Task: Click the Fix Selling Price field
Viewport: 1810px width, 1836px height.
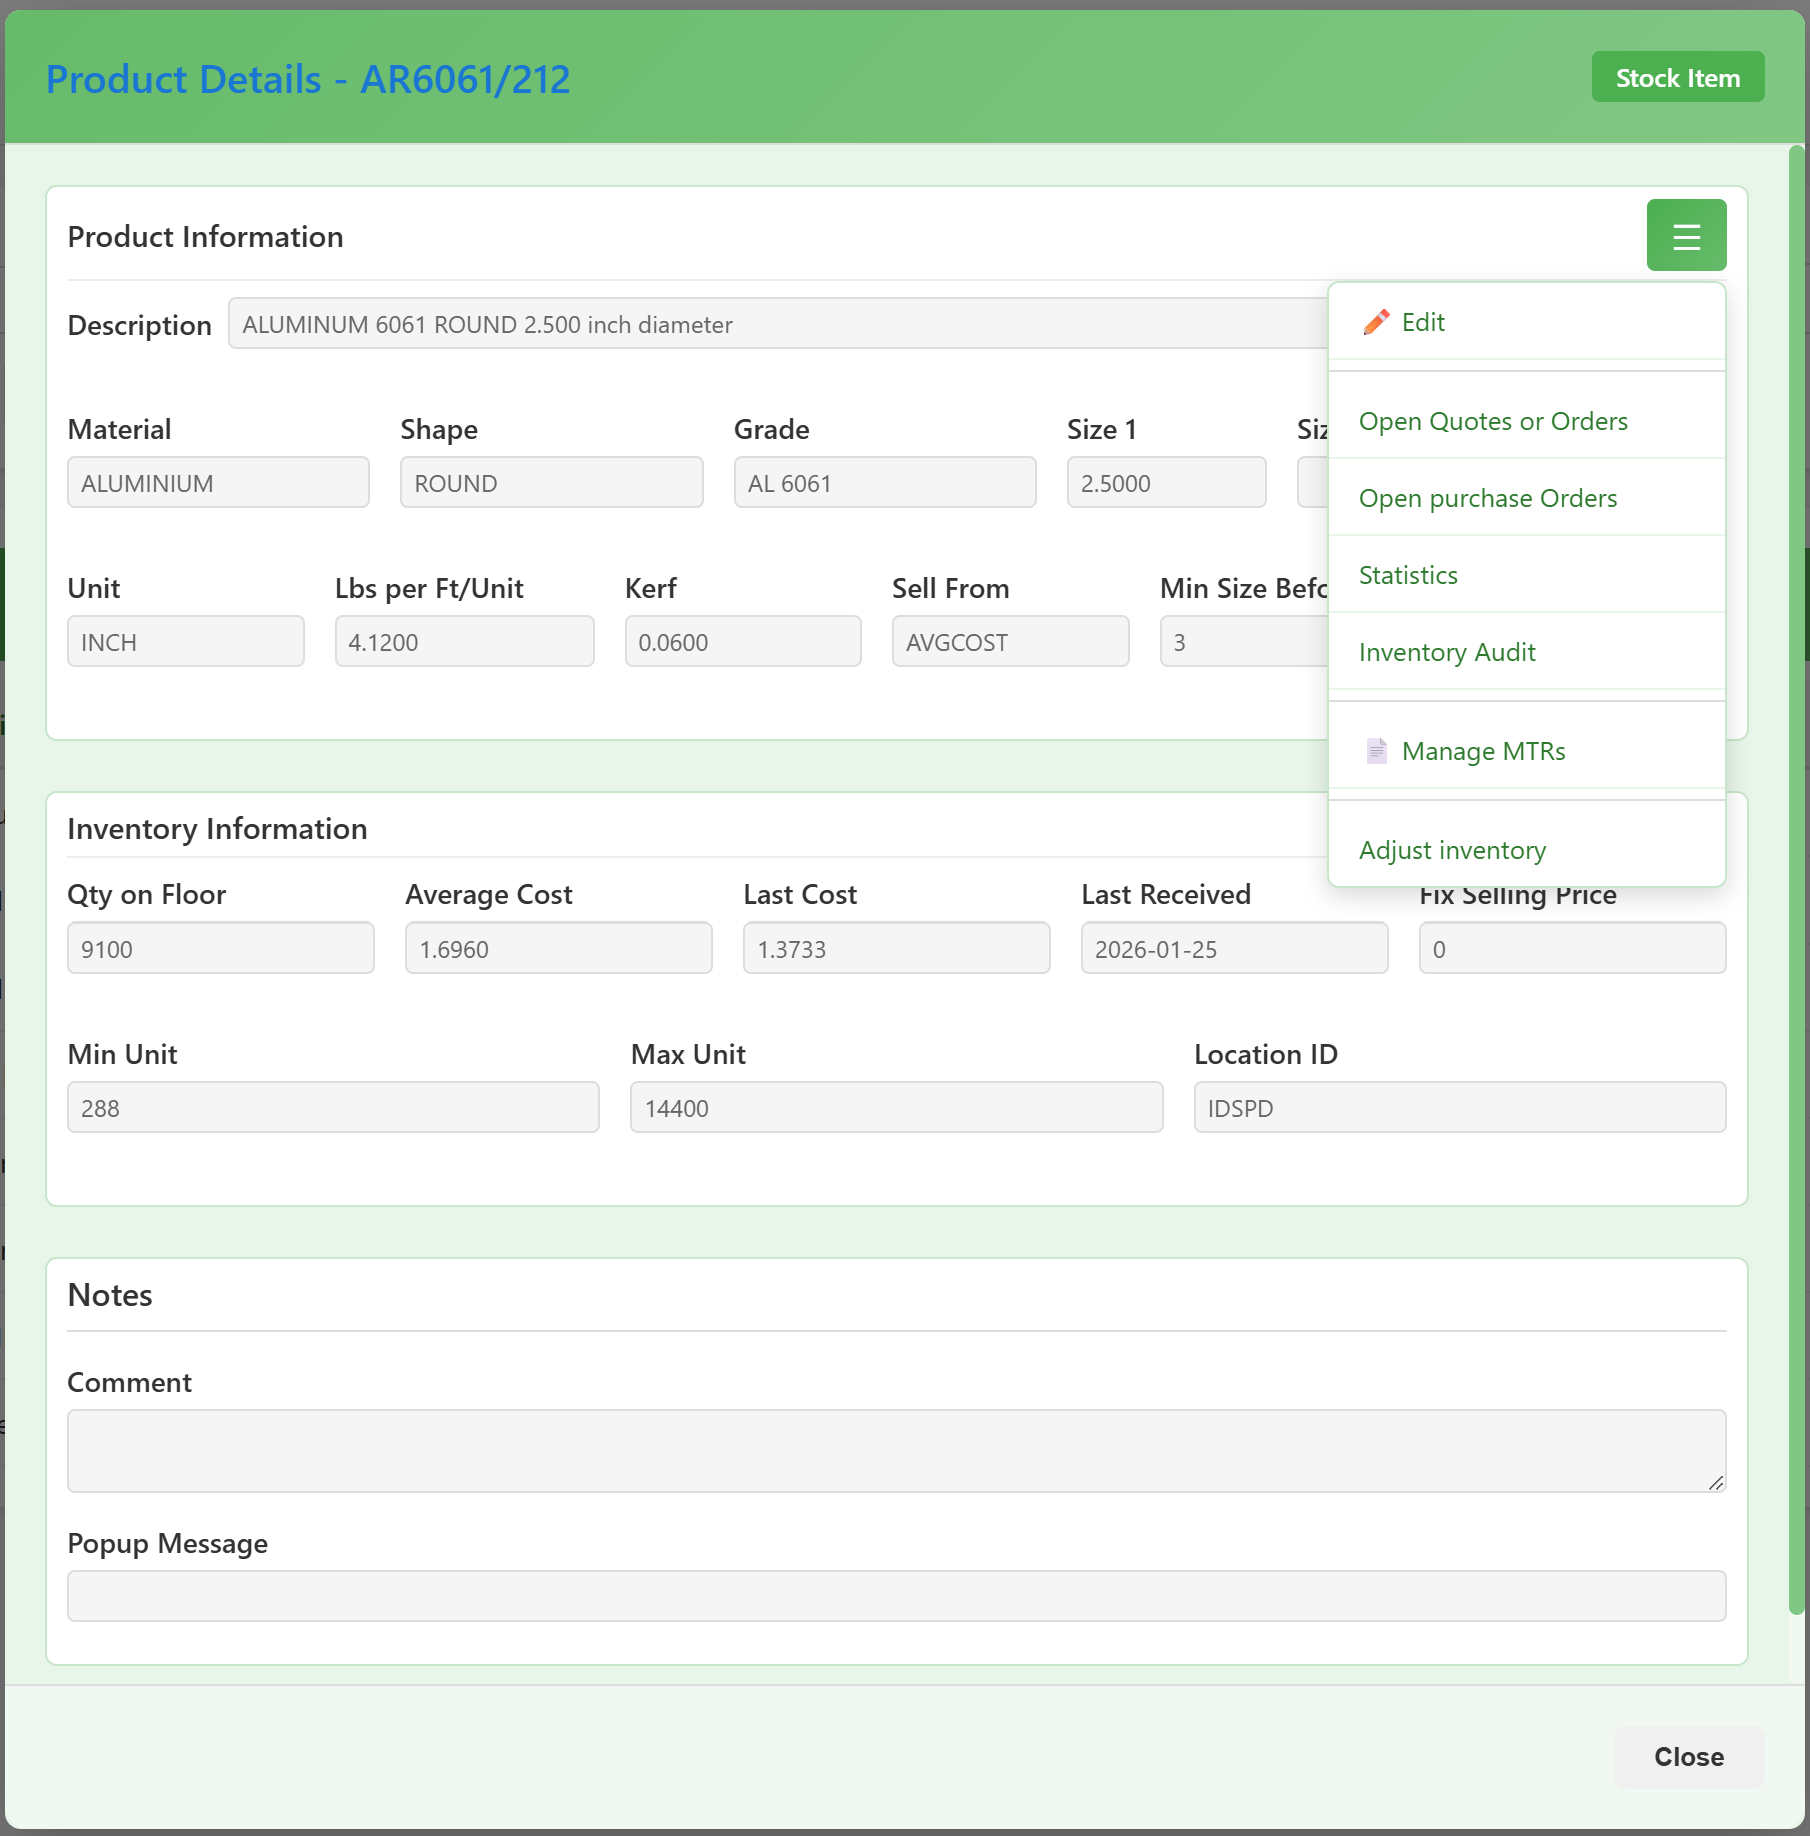Action: click(1571, 947)
